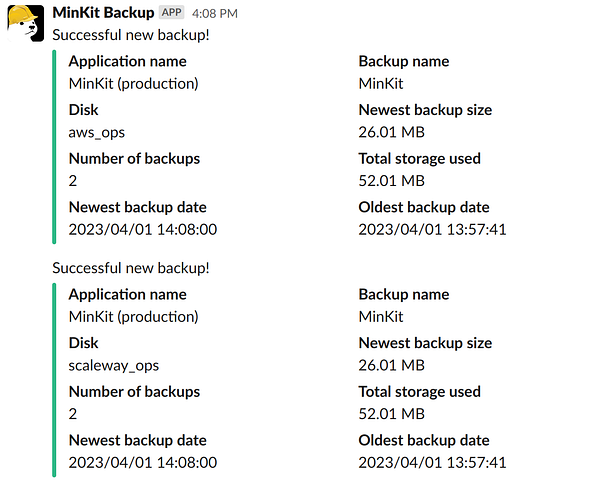Open the MinKit Backup sender name
The image size is (600, 484).
(x=103, y=13)
